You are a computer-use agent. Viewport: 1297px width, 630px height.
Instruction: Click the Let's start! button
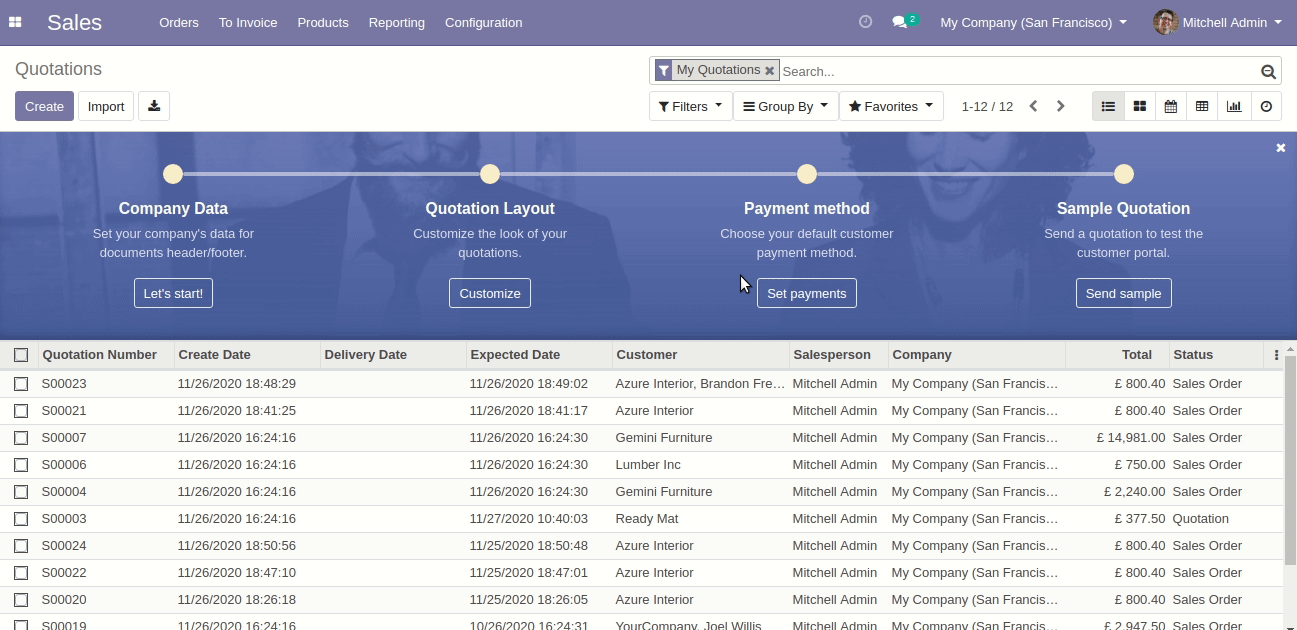click(x=173, y=293)
